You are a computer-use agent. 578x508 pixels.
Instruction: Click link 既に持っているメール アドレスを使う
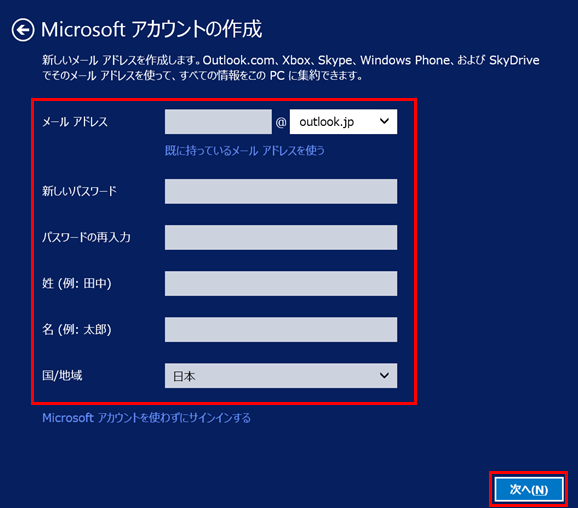[x=245, y=150]
